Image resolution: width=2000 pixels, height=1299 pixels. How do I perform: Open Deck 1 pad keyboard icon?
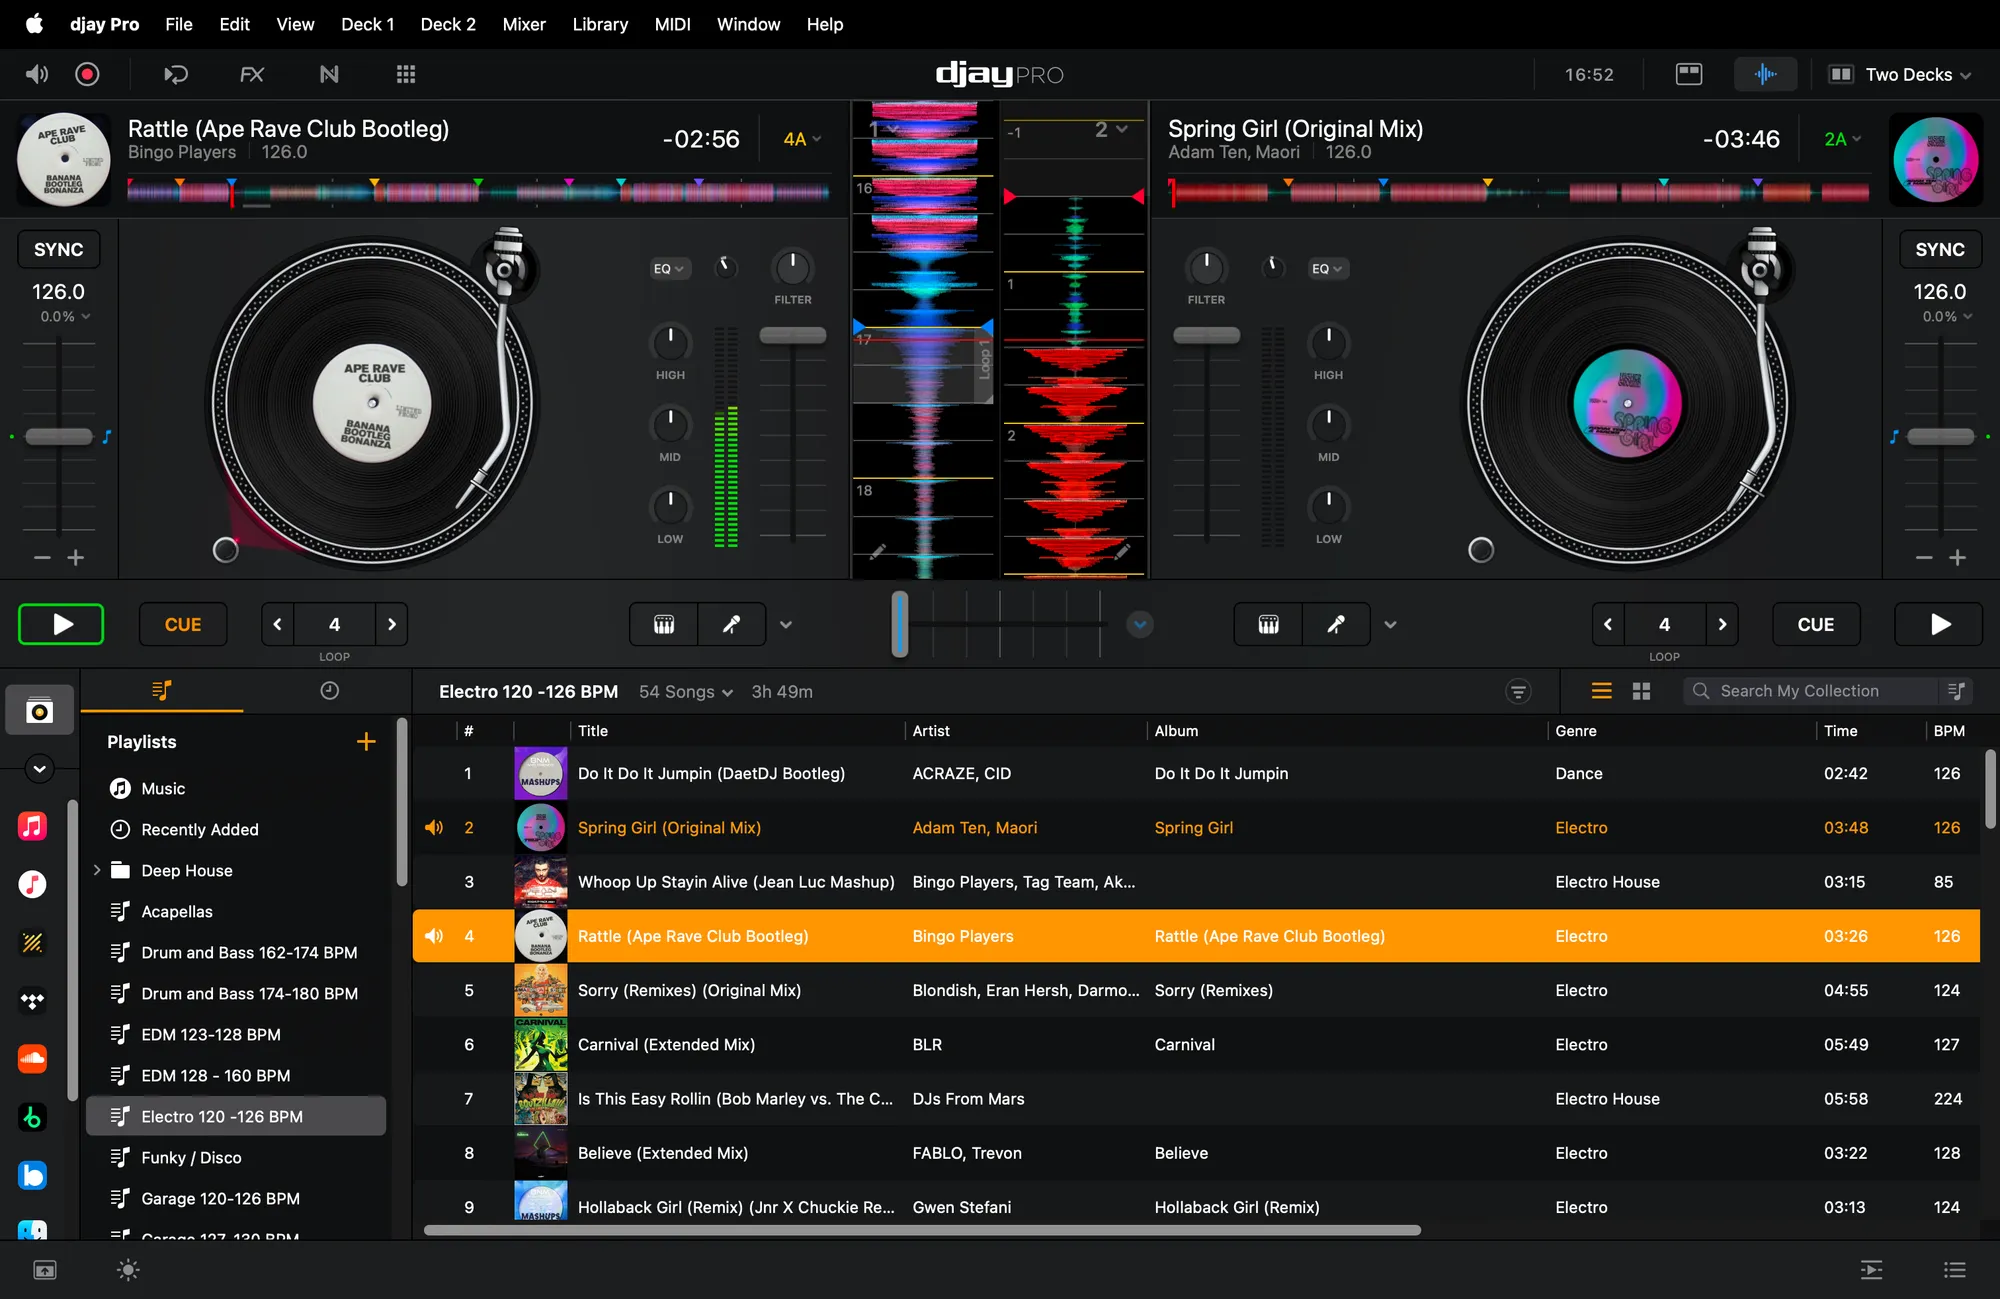click(664, 624)
